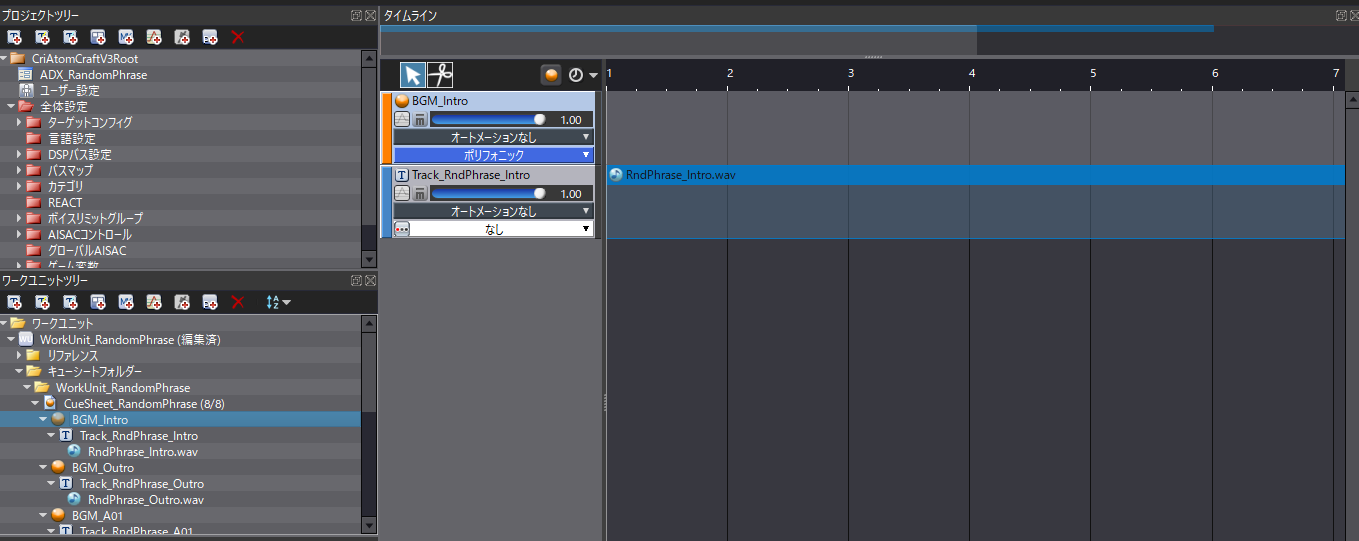Click Track_RndPhrase_Intro volume slider
Screen dimensions: 1359x541
pos(489,193)
